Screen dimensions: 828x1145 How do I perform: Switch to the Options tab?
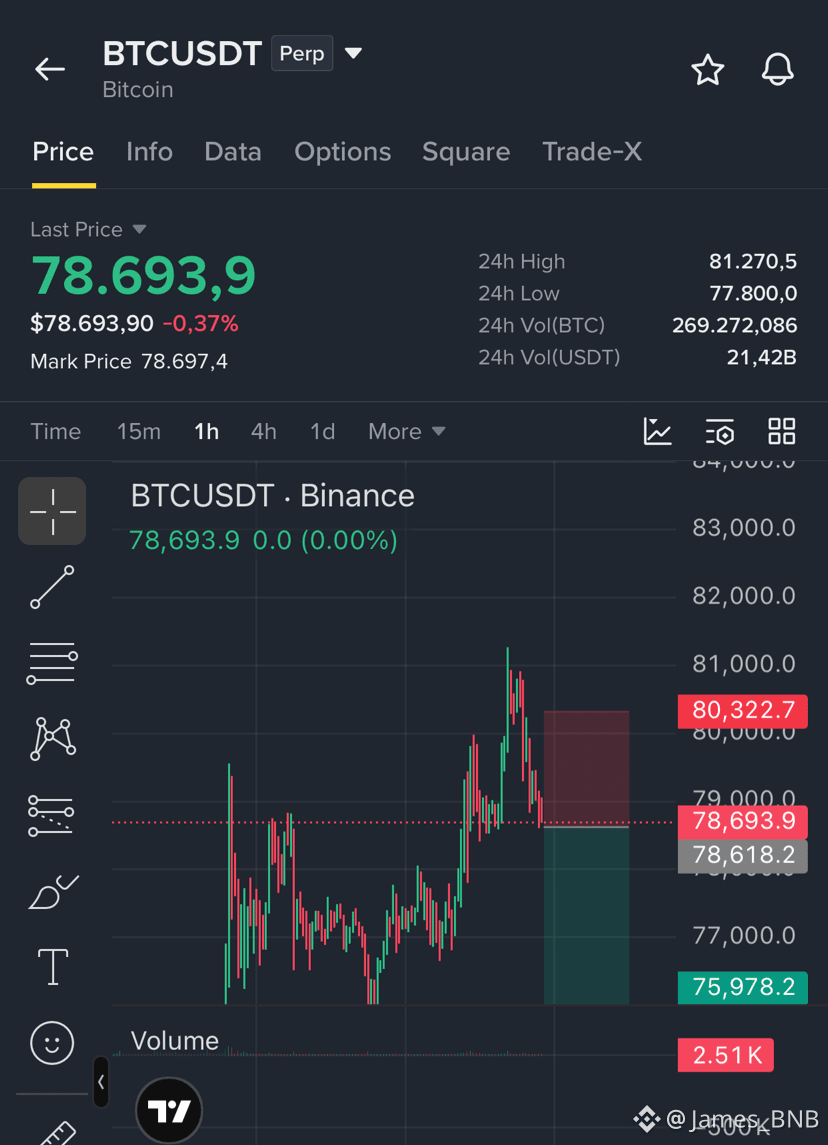[342, 151]
